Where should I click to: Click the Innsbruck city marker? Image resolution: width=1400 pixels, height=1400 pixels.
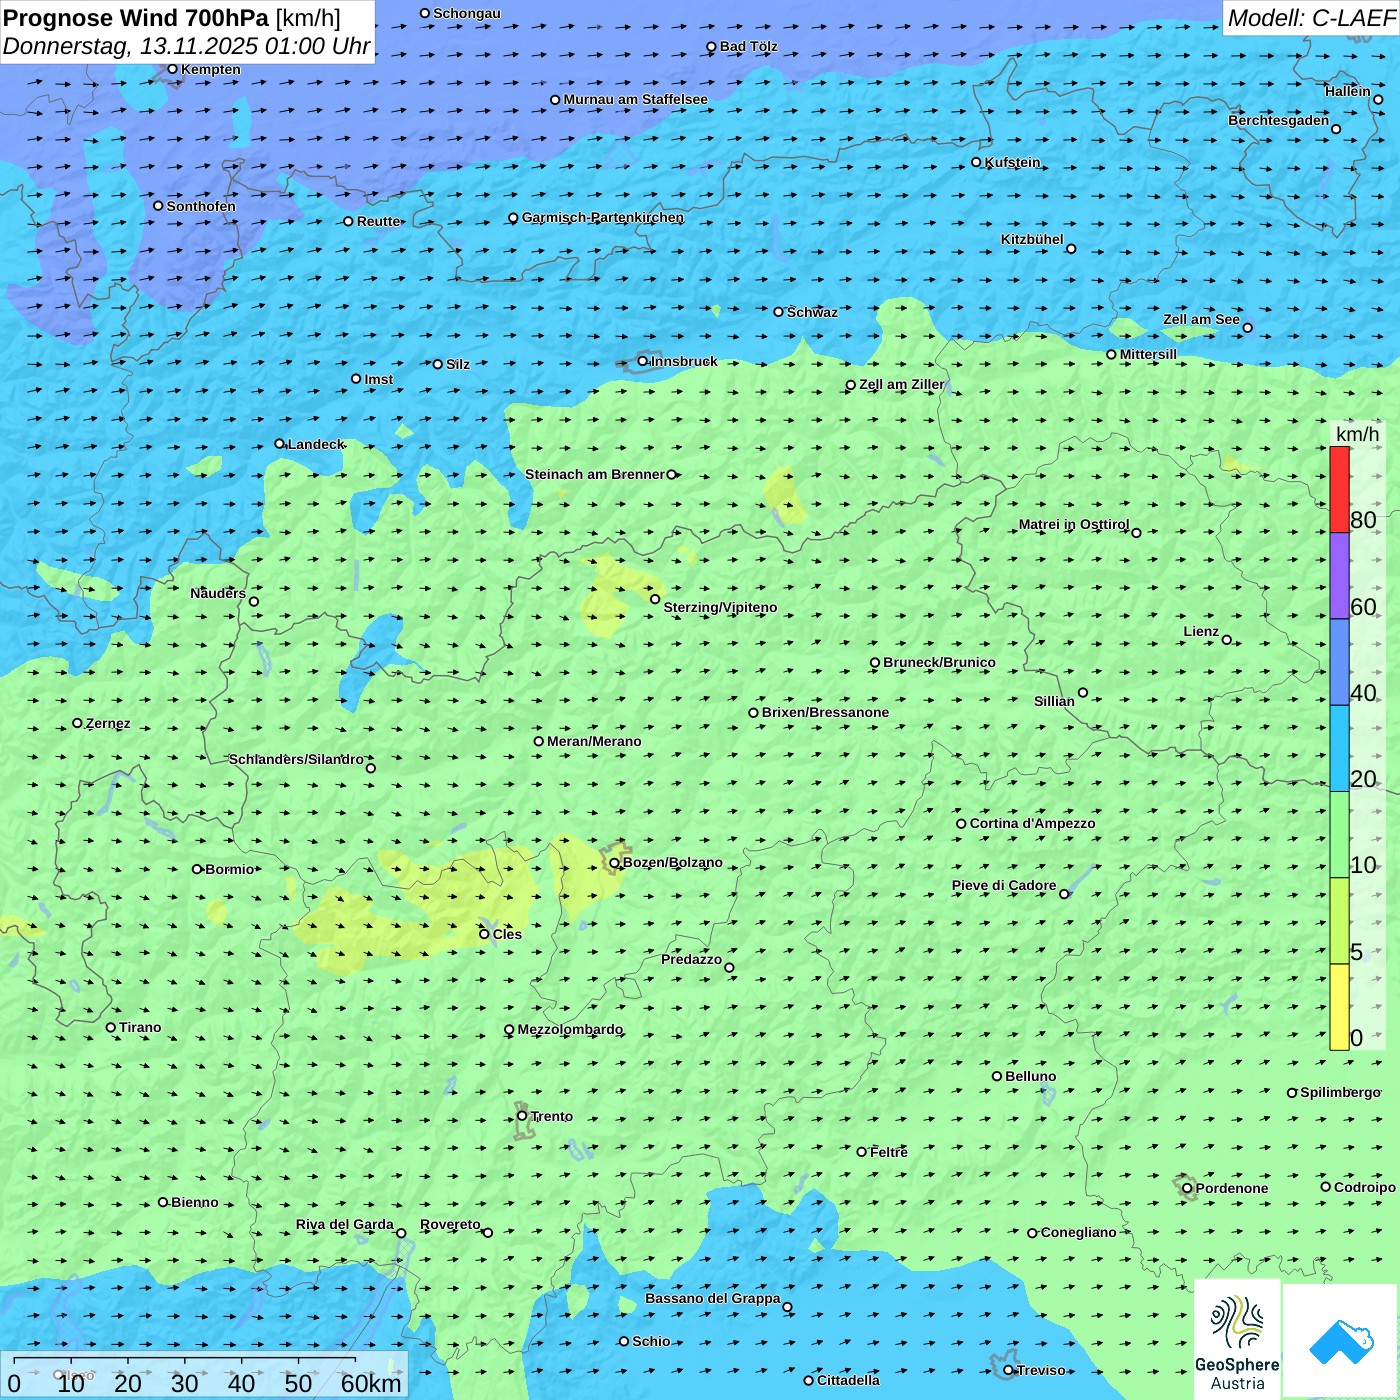643,361
